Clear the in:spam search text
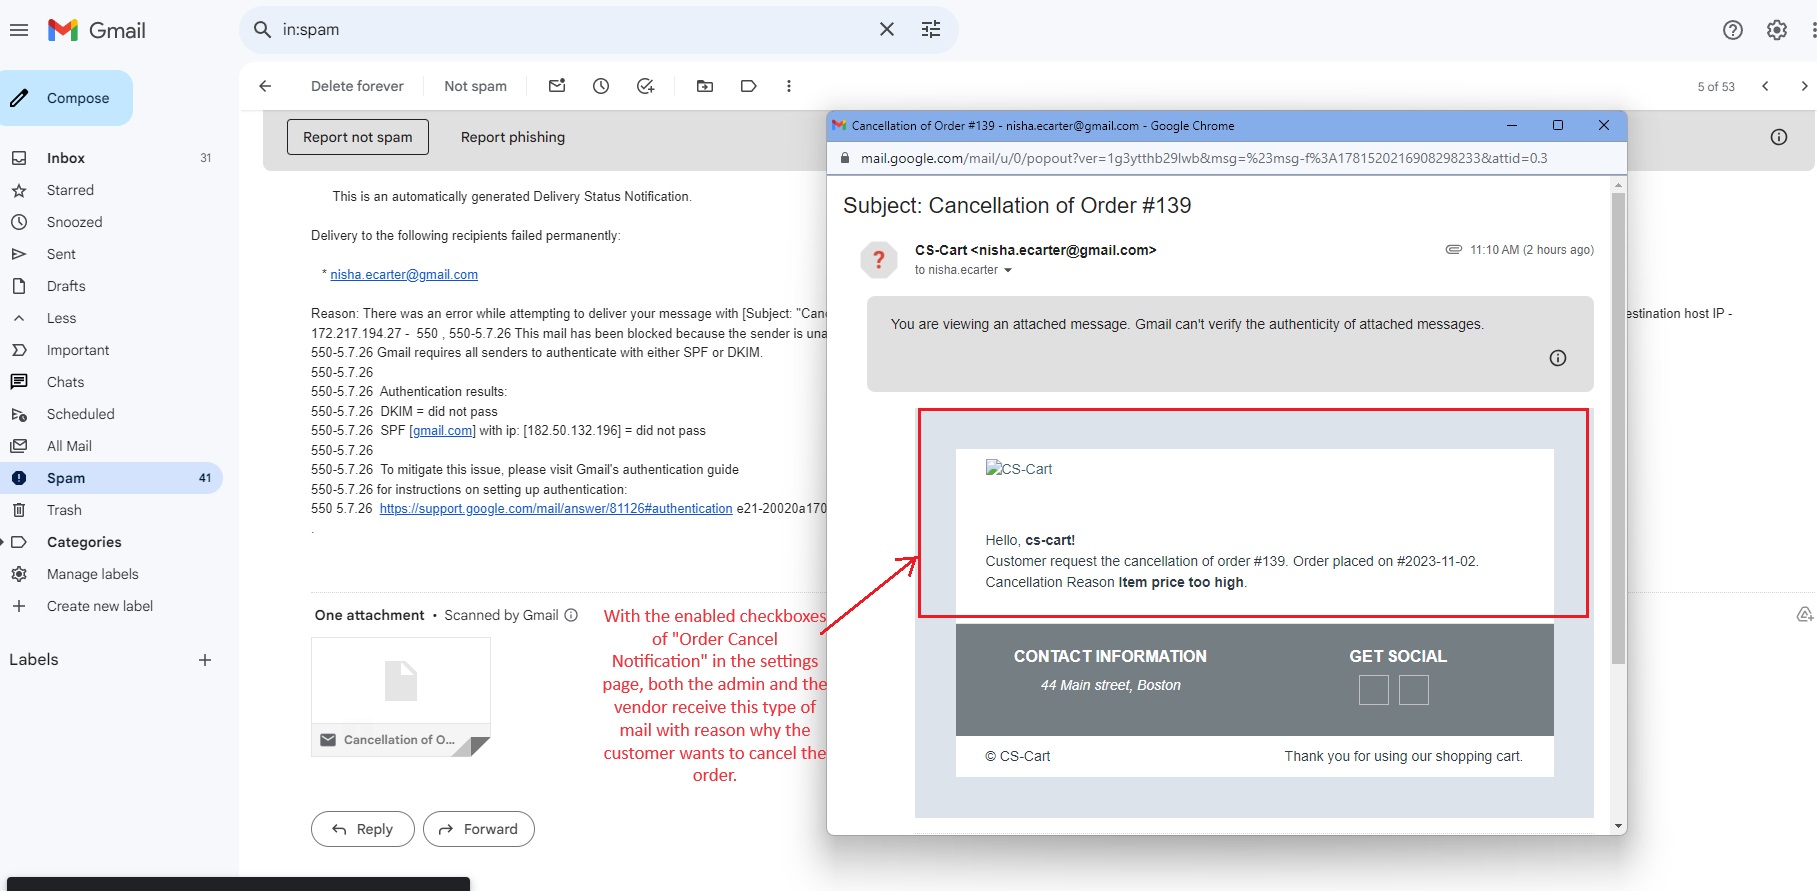This screenshot has height=891, width=1817. (x=887, y=30)
